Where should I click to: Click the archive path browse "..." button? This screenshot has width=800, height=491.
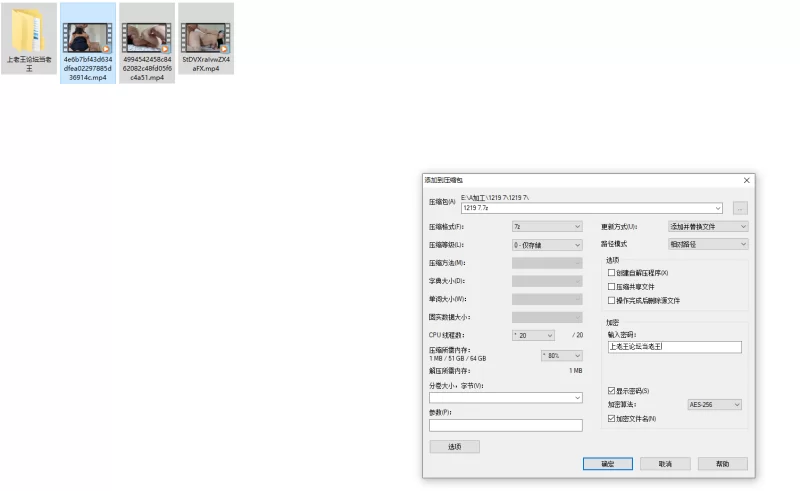pyautogui.click(x=740, y=208)
